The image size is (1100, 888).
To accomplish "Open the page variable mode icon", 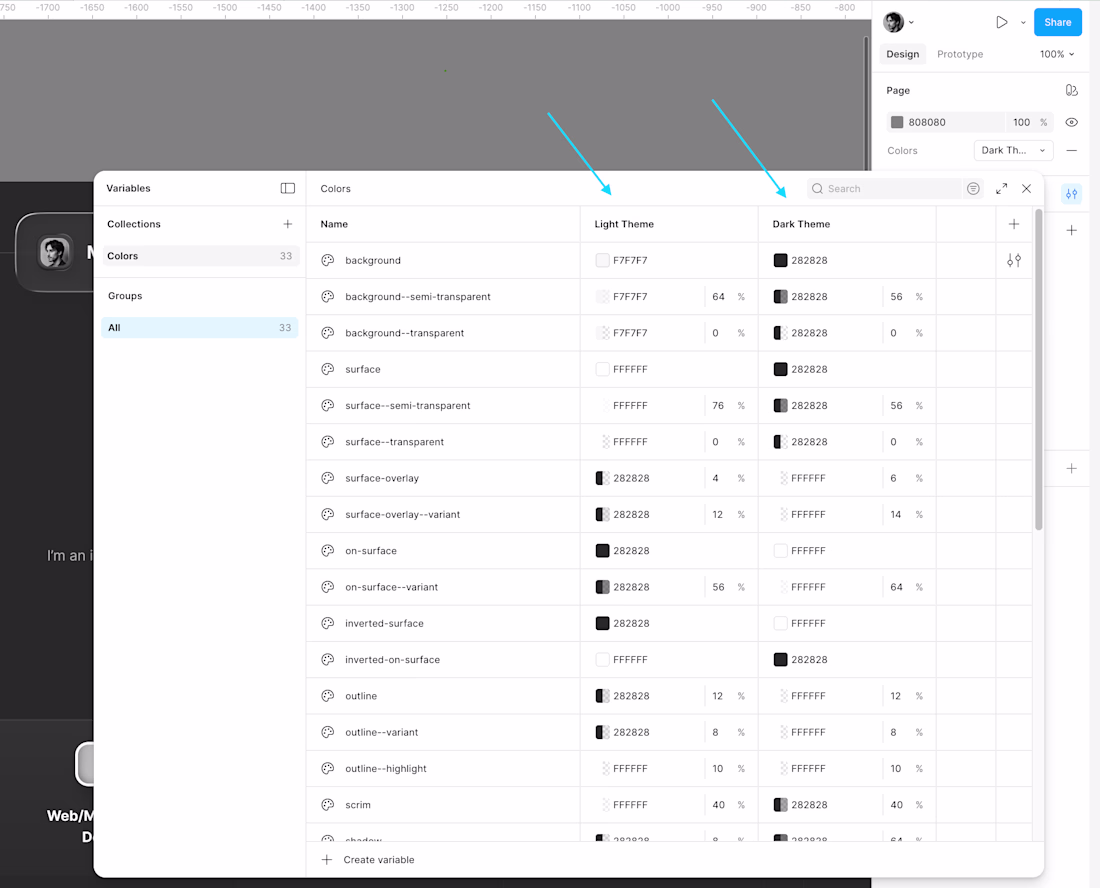I will pos(1071,90).
